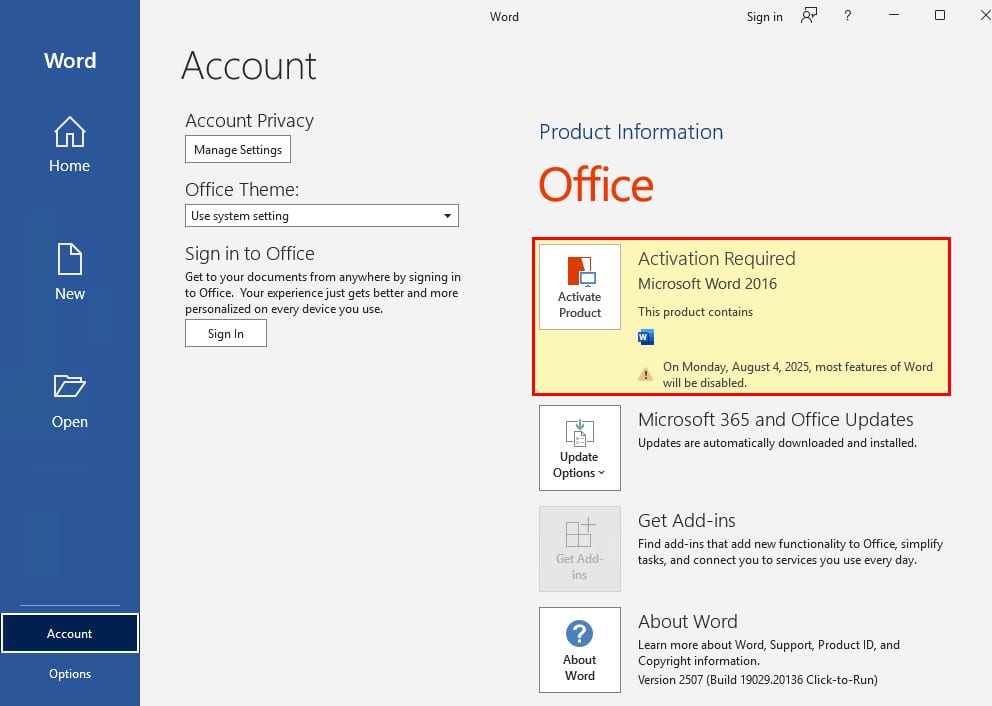Screen dimensions: 992x706
Task: Minimize the Word window
Action: pos(894,15)
